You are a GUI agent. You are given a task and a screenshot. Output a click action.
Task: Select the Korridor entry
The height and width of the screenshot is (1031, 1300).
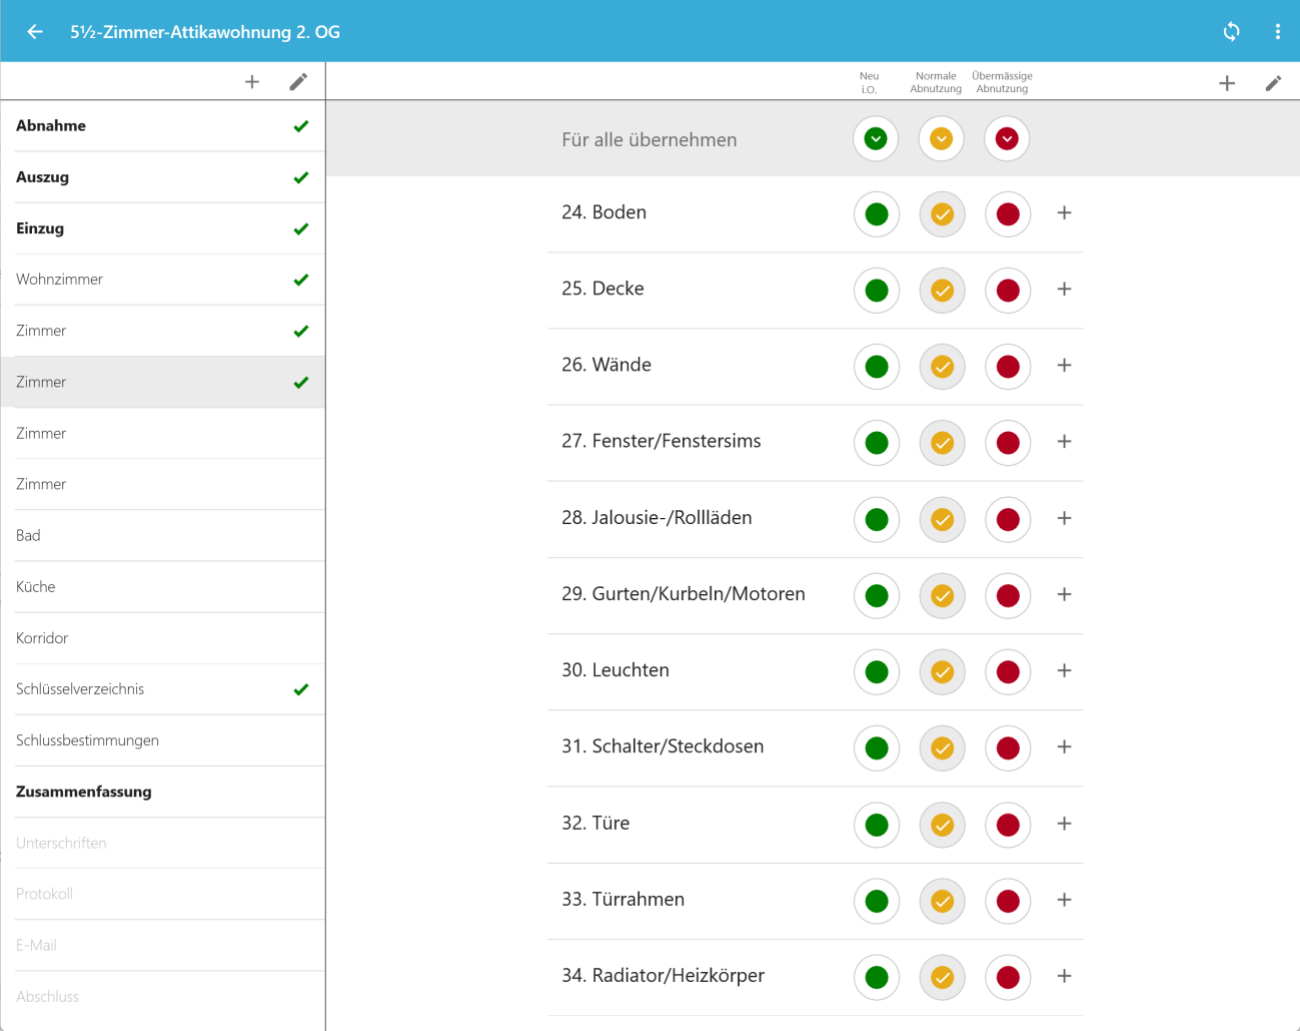point(163,638)
